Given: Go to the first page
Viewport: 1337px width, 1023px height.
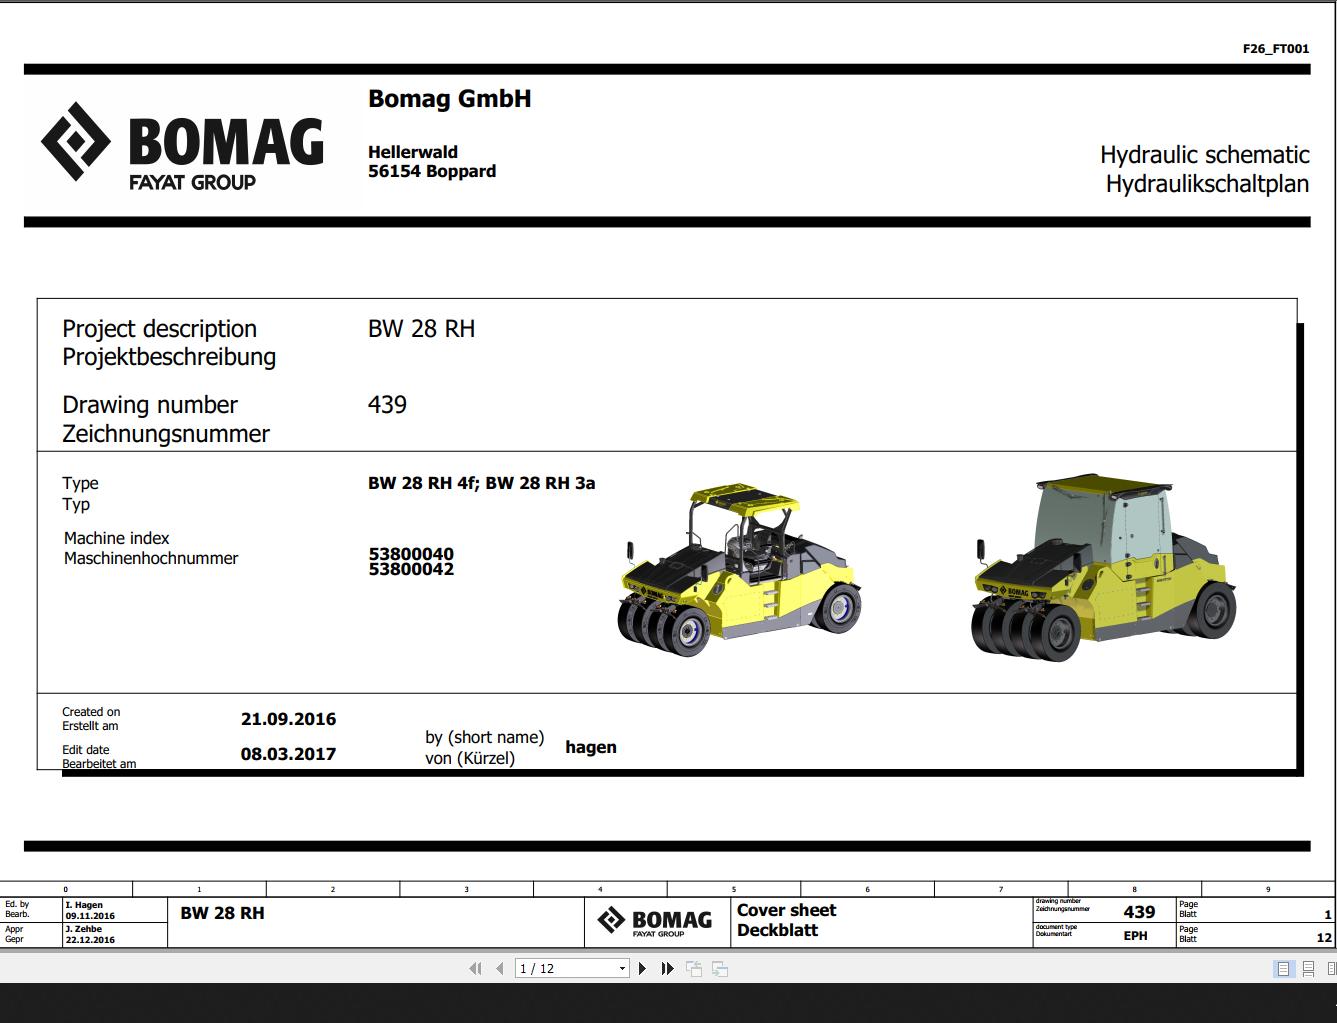Looking at the screenshot, I should pos(475,968).
